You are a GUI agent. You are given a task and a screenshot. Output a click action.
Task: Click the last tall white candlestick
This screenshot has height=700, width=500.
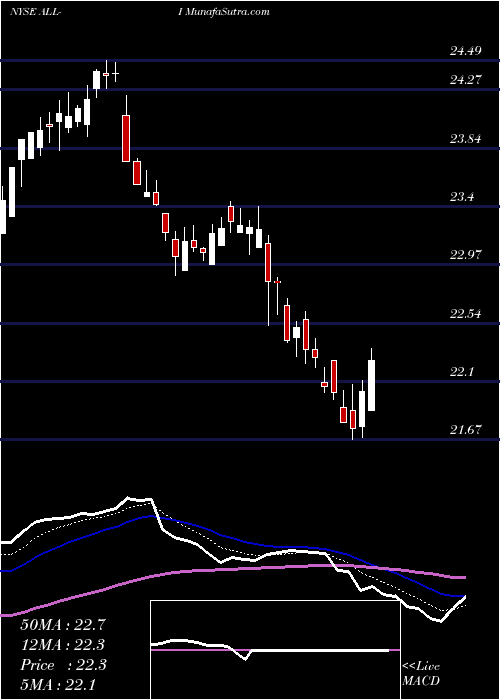click(x=371, y=385)
